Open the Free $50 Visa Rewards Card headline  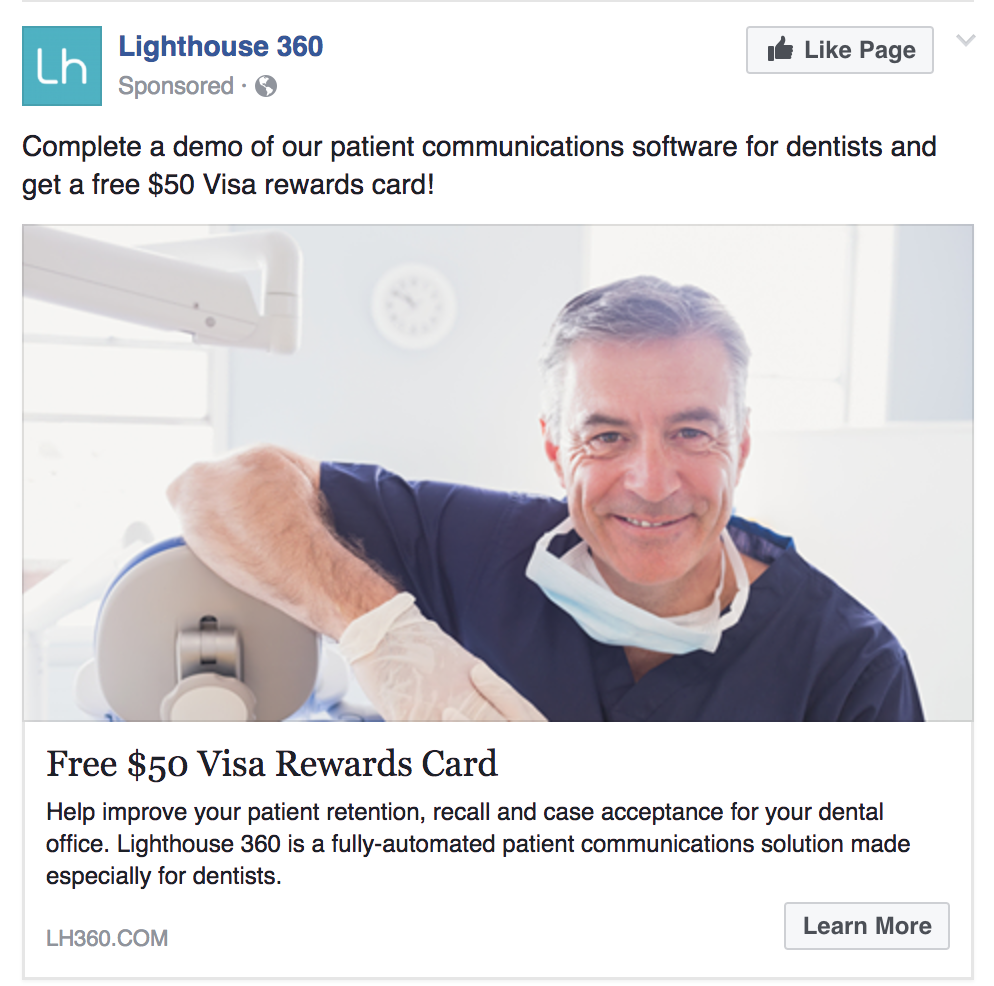point(272,763)
